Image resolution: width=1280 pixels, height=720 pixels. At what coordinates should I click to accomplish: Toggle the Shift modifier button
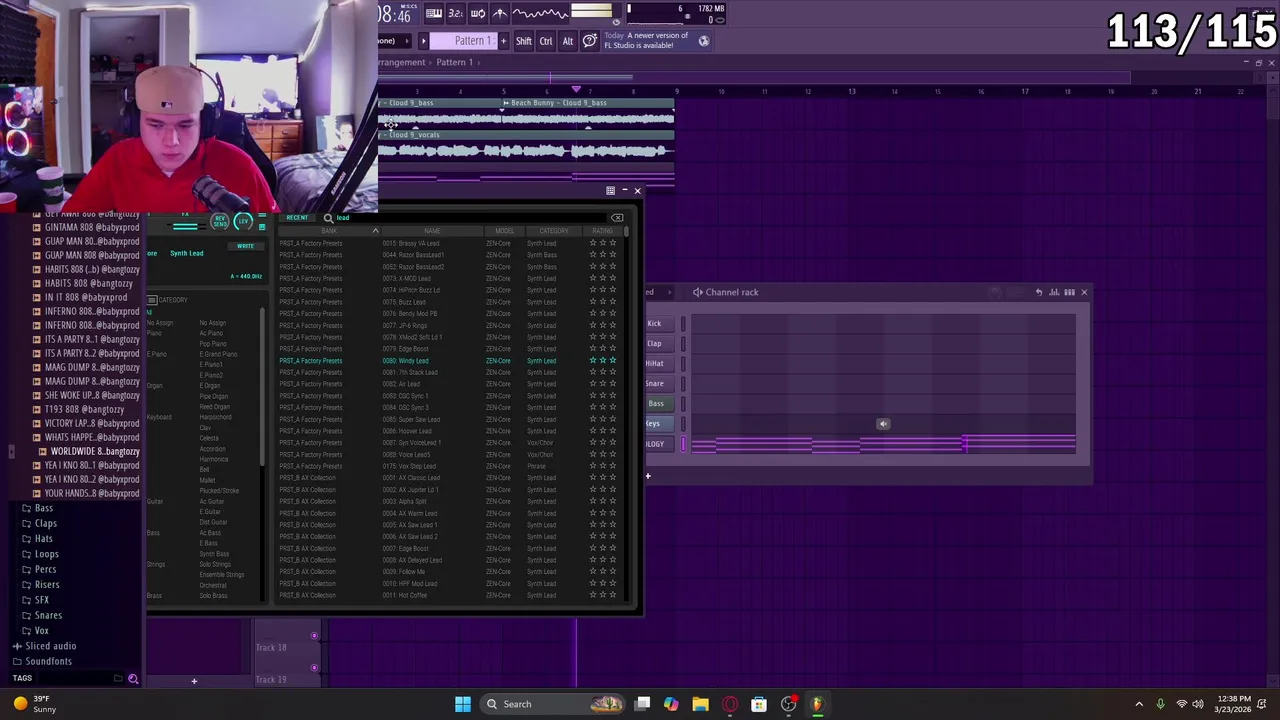[523, 41]
